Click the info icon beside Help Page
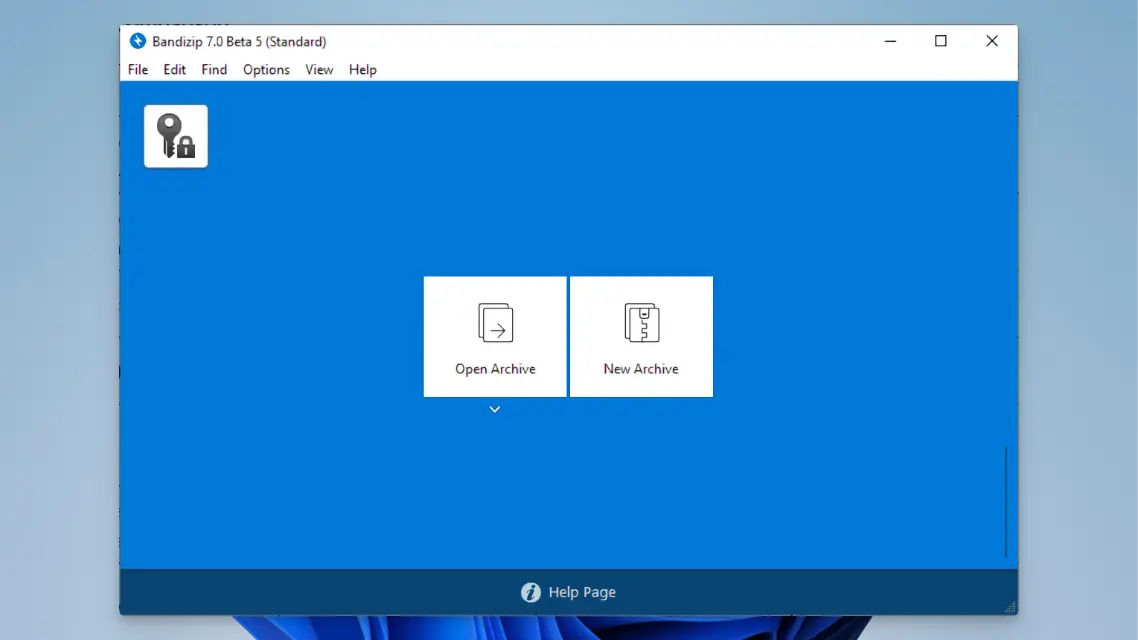 [x=531, y=592]
